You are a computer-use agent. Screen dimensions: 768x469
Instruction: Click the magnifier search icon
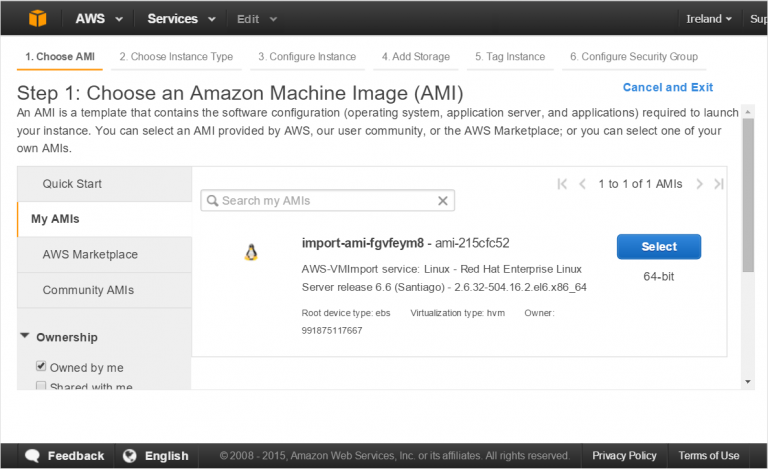[x=212, y=201]
